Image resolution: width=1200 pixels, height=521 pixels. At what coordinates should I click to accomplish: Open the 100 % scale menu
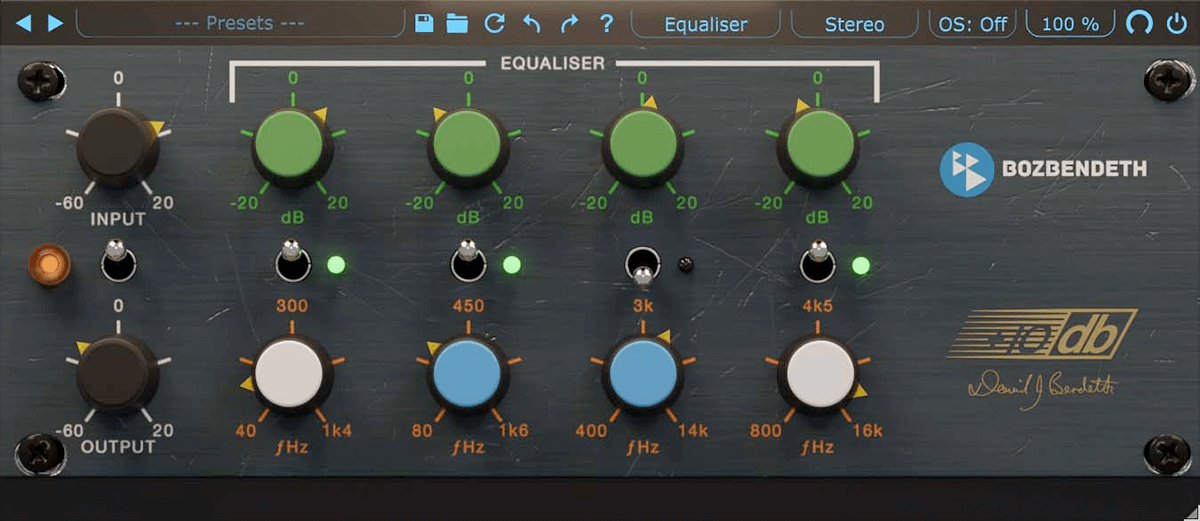1070,23
